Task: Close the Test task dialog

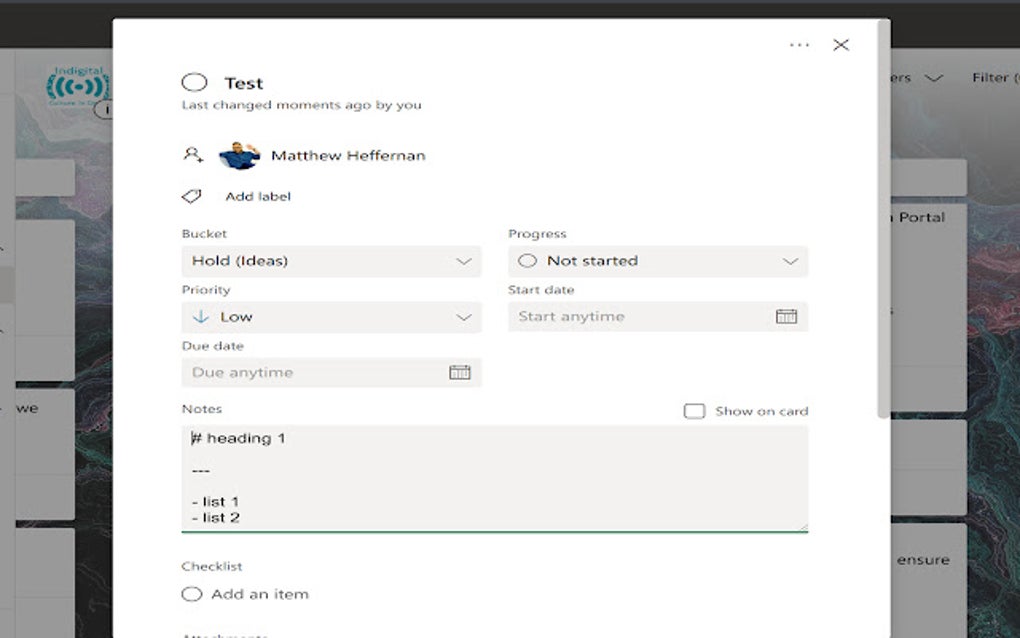Action: pos(841,45)
